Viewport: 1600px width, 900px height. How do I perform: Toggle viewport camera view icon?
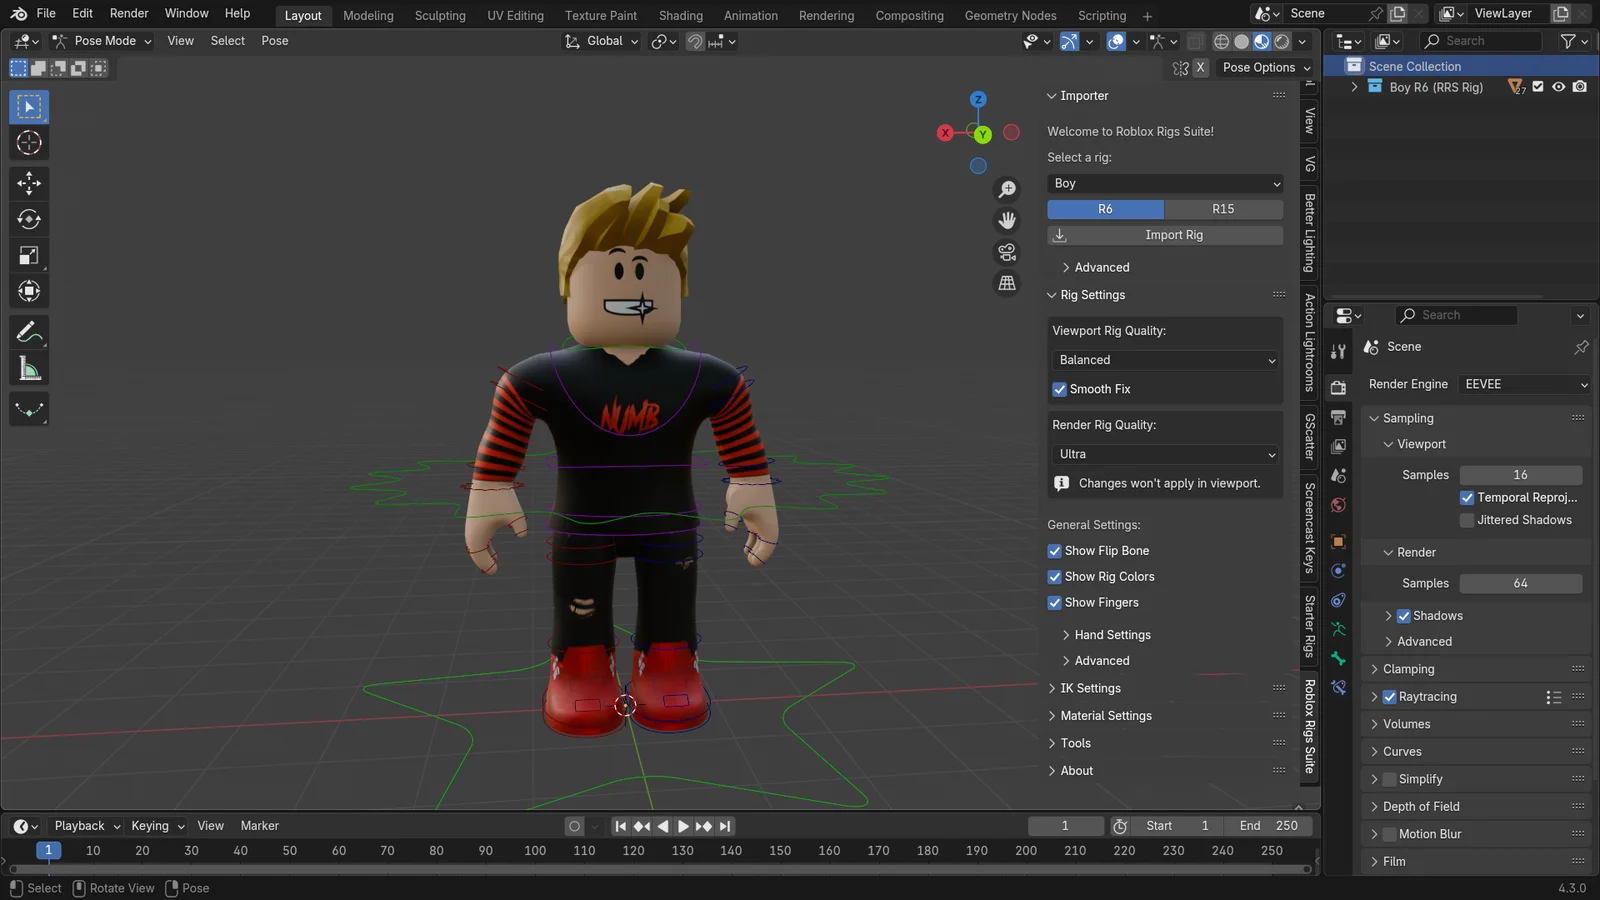tap(1006, 252)
